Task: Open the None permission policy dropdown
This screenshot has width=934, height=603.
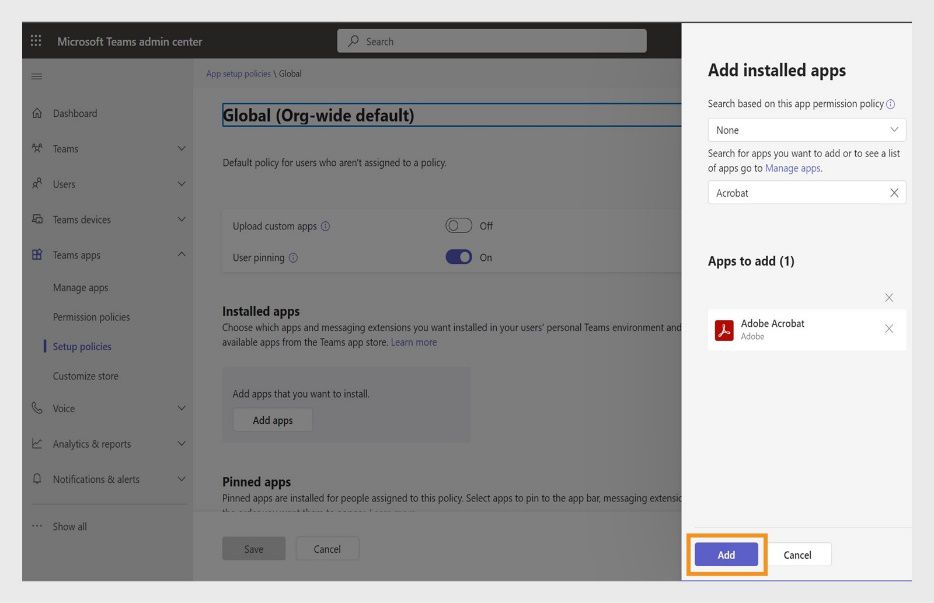Action: tap(807, 129)
